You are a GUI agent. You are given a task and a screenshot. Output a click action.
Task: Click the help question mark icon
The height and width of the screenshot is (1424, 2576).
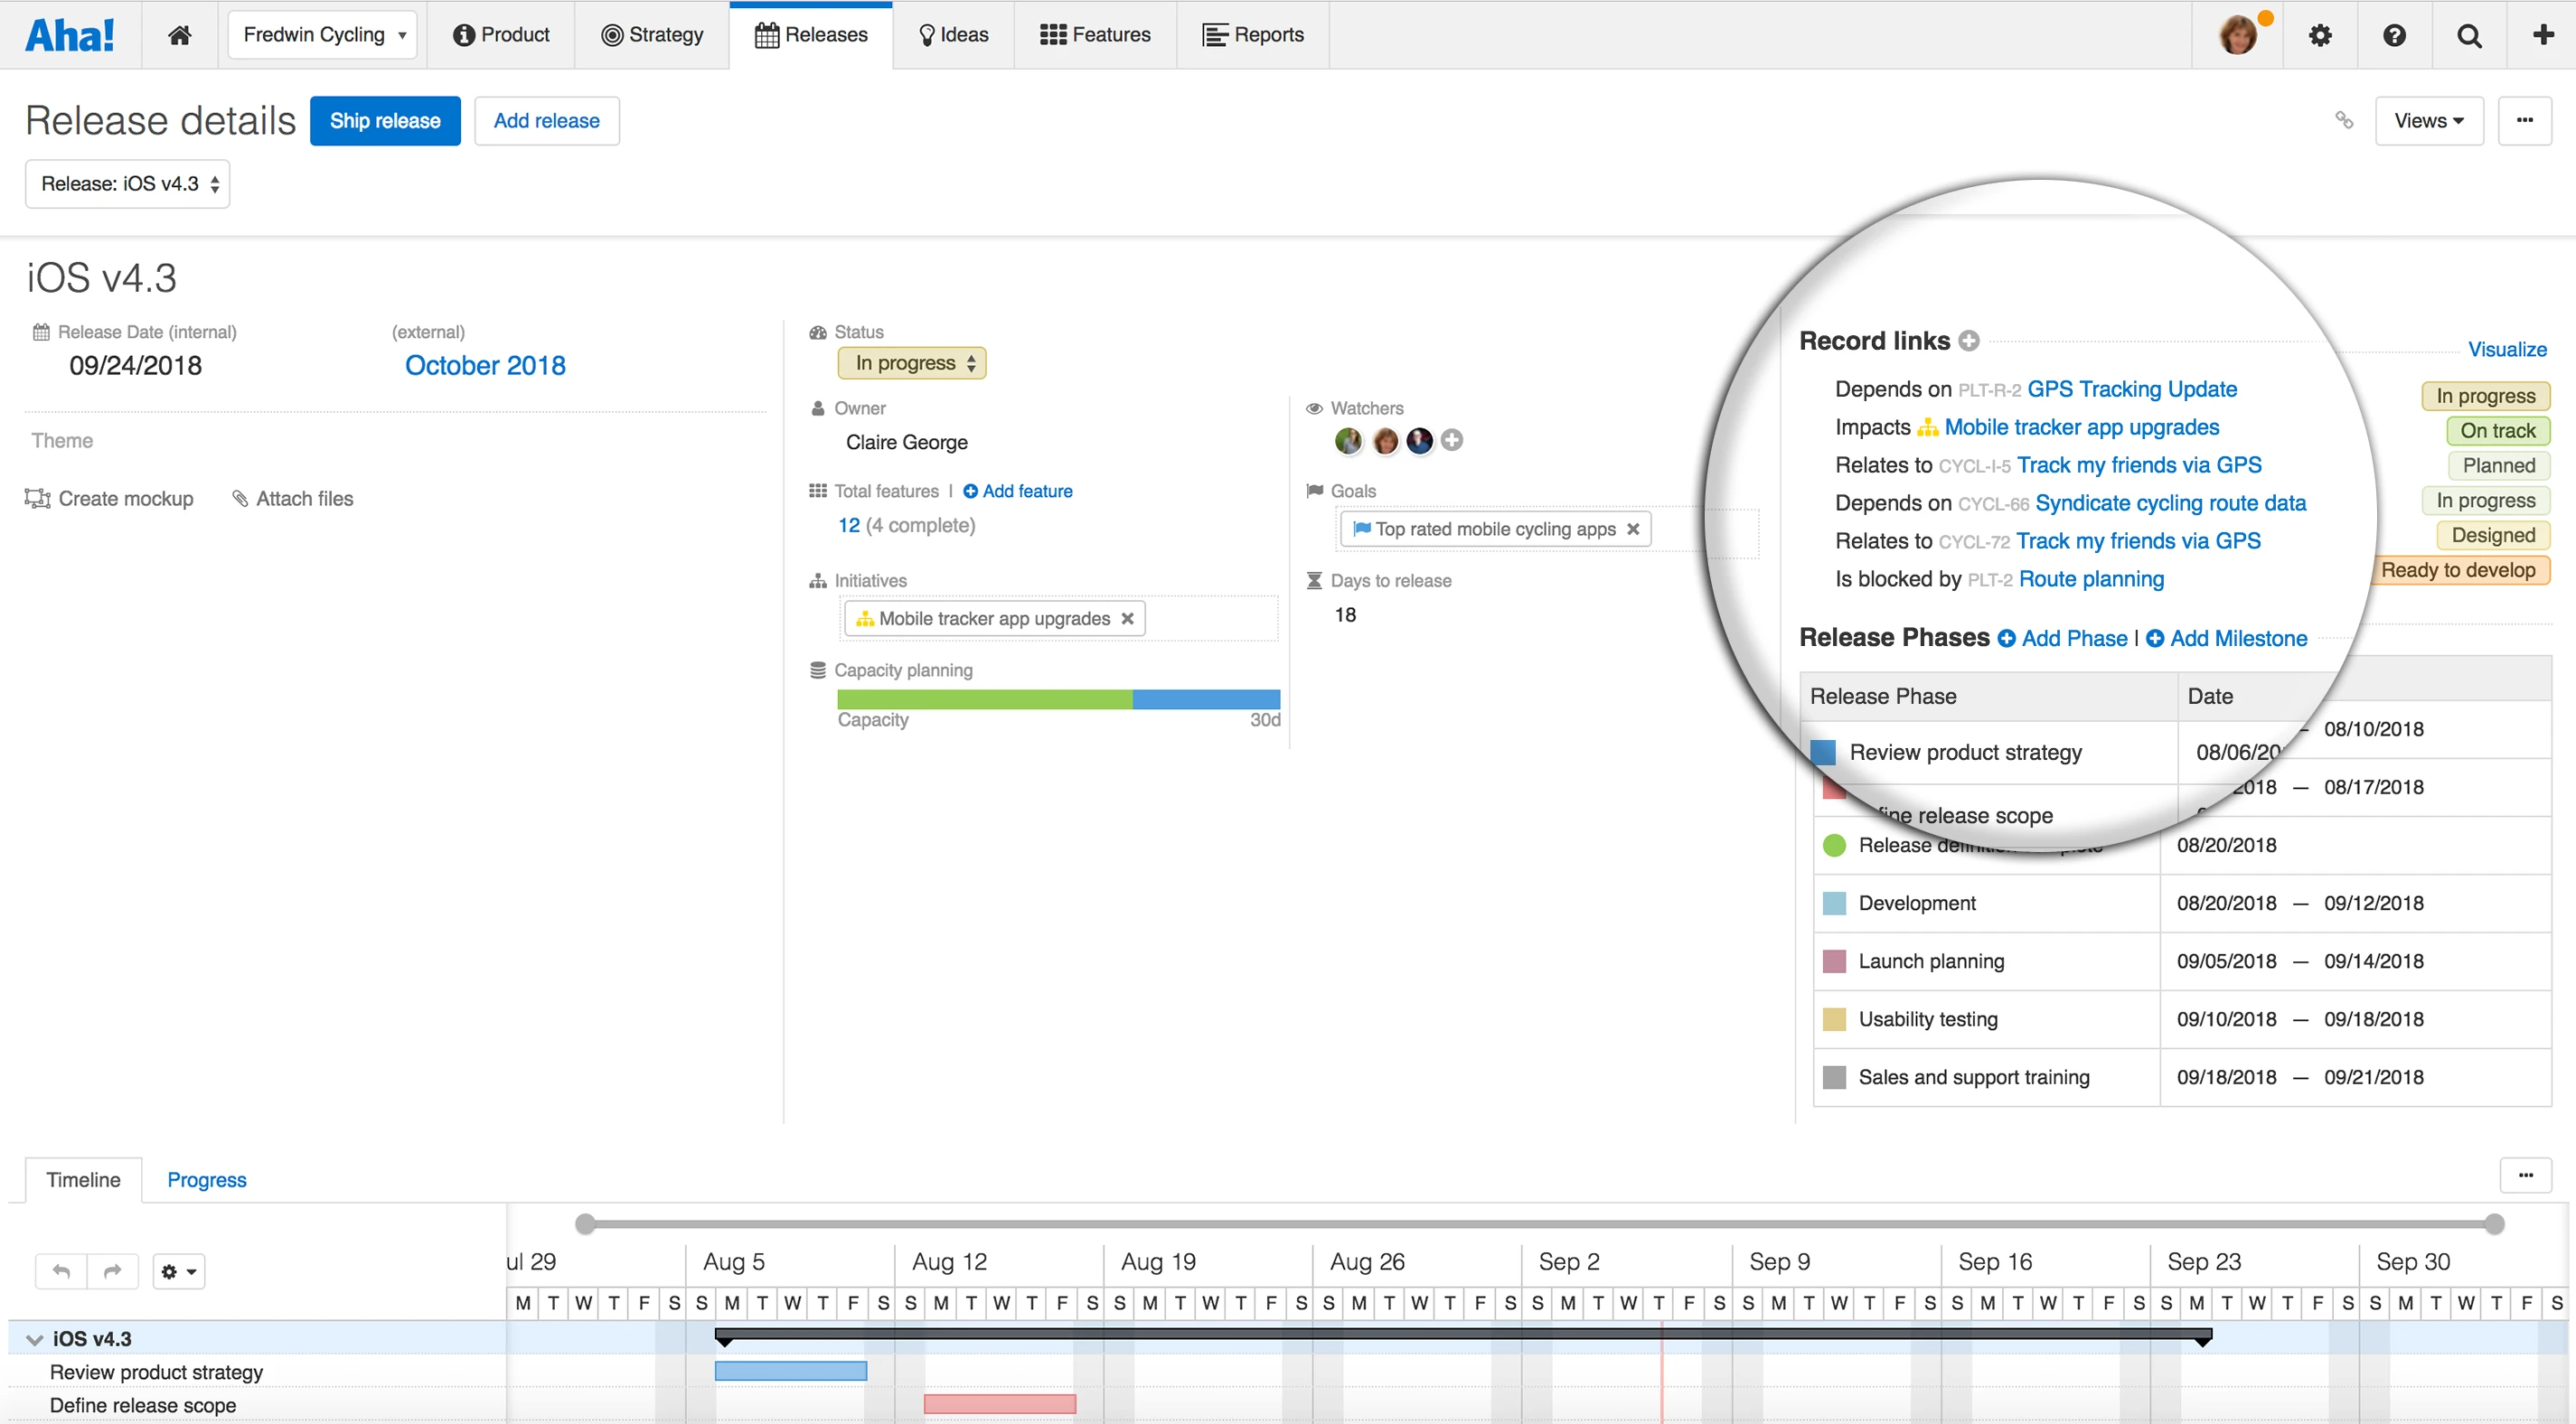tap(2394, 35)
